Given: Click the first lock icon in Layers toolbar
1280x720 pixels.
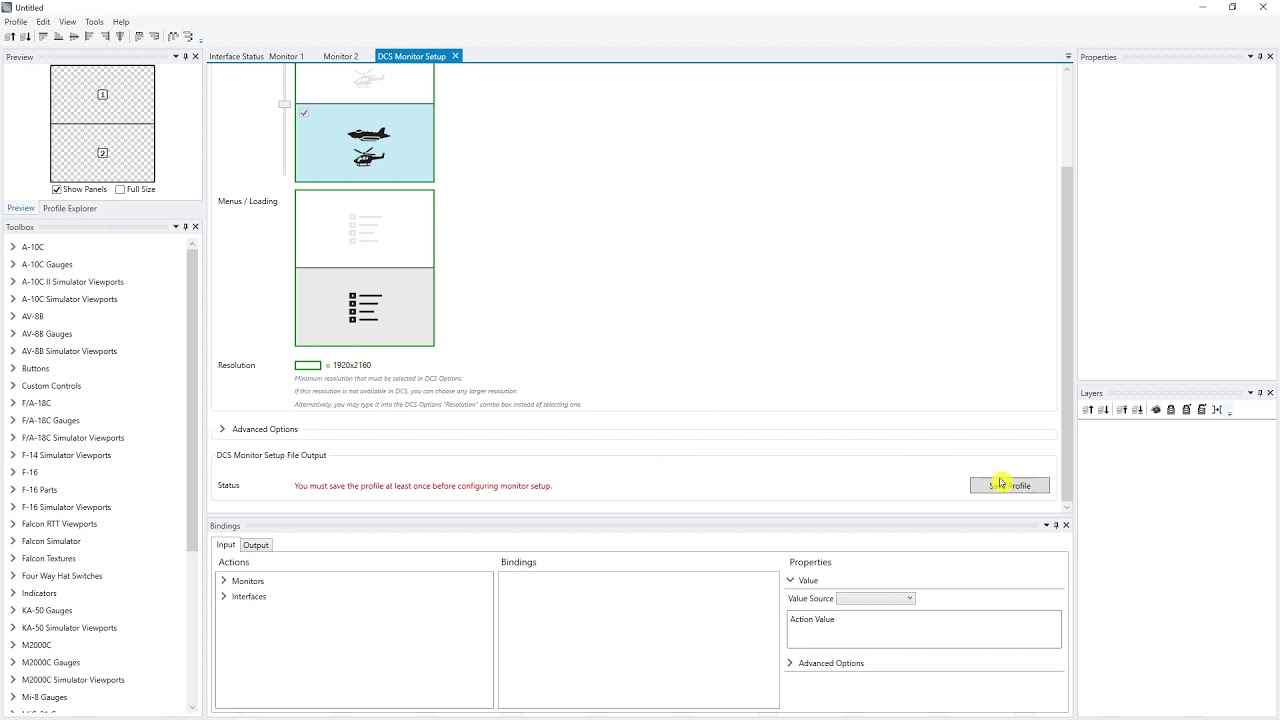Looking at the screenshot, I should tap(1171, 410).
